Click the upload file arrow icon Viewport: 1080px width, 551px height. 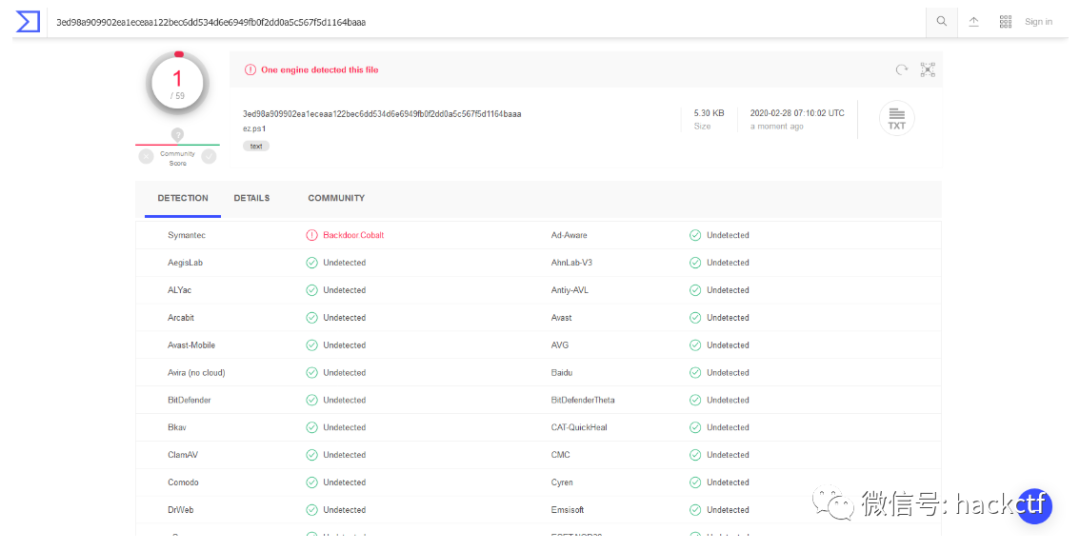973,21
